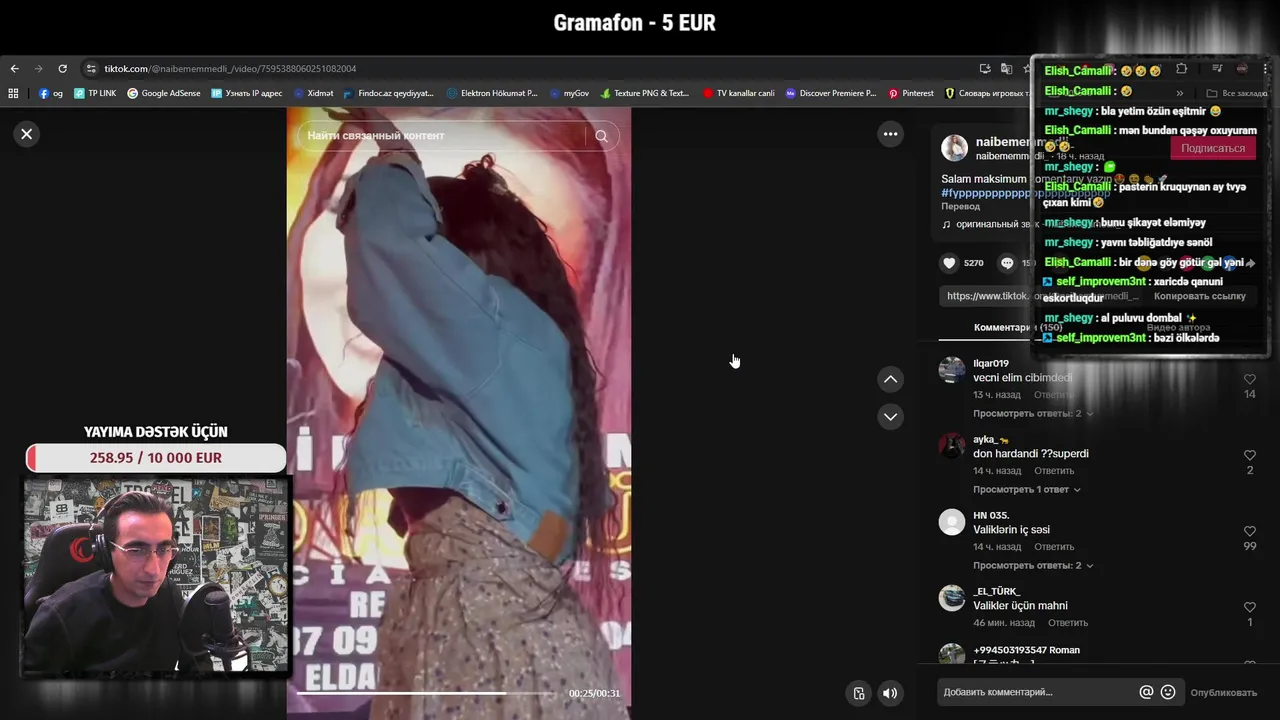Open the Texture PNG bookmark
Image resolution: width=1280 pixels, height=720 pixels.
click(644, 93)
